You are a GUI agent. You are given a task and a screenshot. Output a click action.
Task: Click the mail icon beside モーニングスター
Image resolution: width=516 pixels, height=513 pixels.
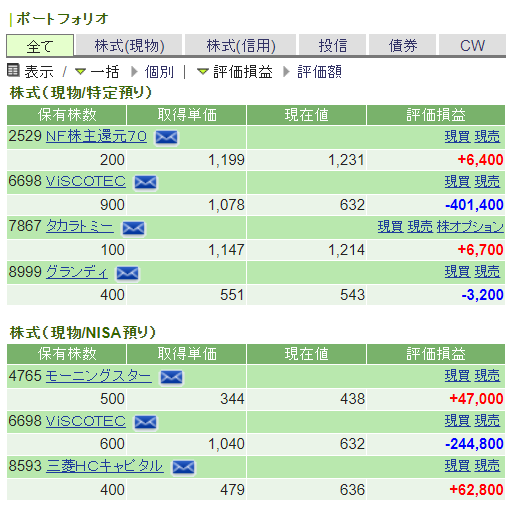(171, 377)
